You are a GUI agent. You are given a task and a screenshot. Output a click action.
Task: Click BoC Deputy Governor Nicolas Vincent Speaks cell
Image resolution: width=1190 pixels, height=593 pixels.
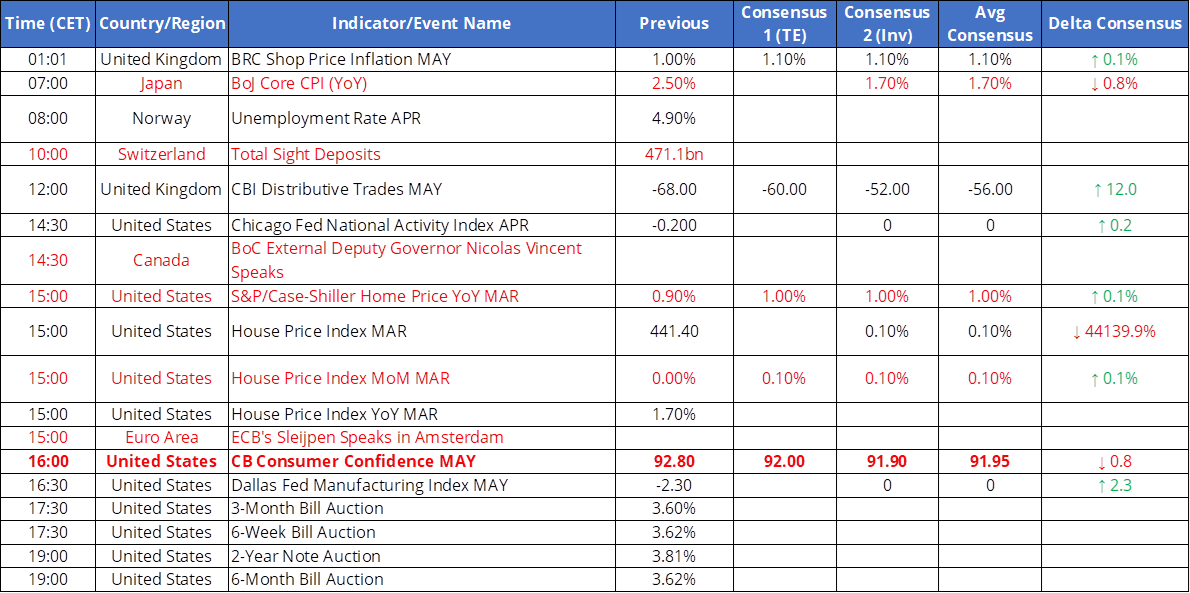pyautogui.click(x=422, y=260)
